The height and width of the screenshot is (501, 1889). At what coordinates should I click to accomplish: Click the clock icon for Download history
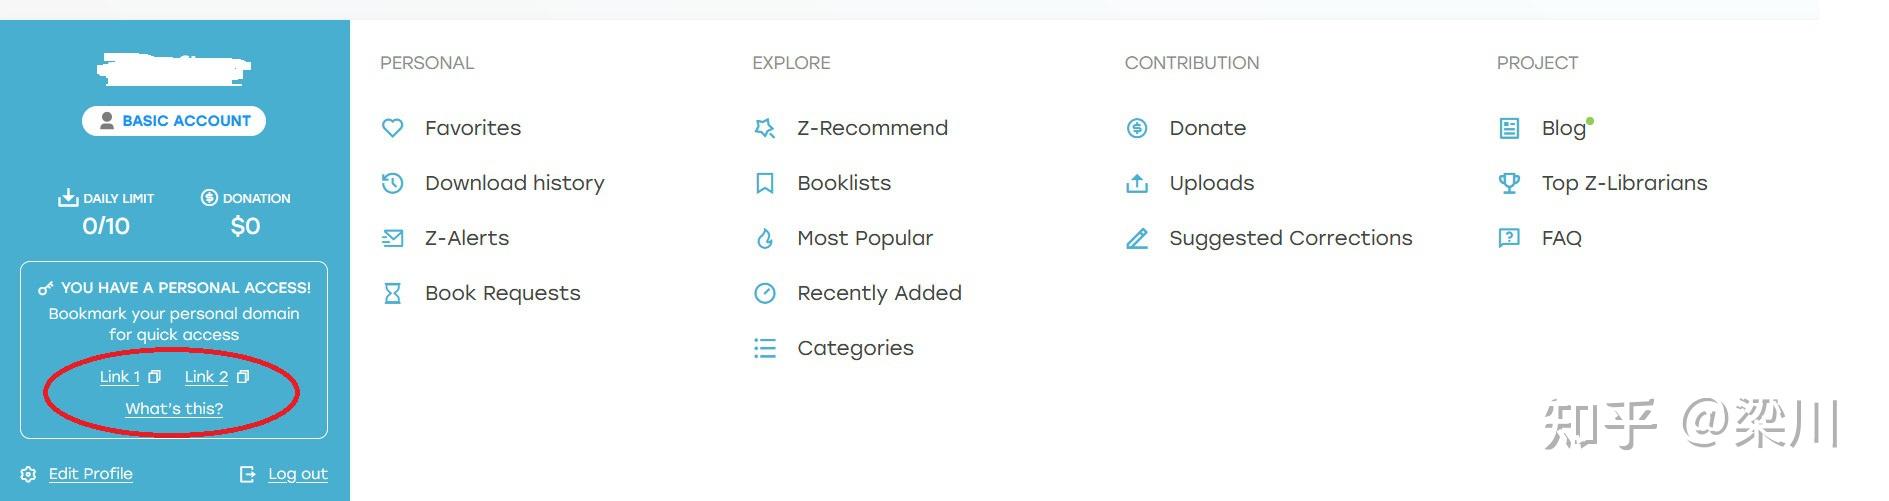coord(392,183)
